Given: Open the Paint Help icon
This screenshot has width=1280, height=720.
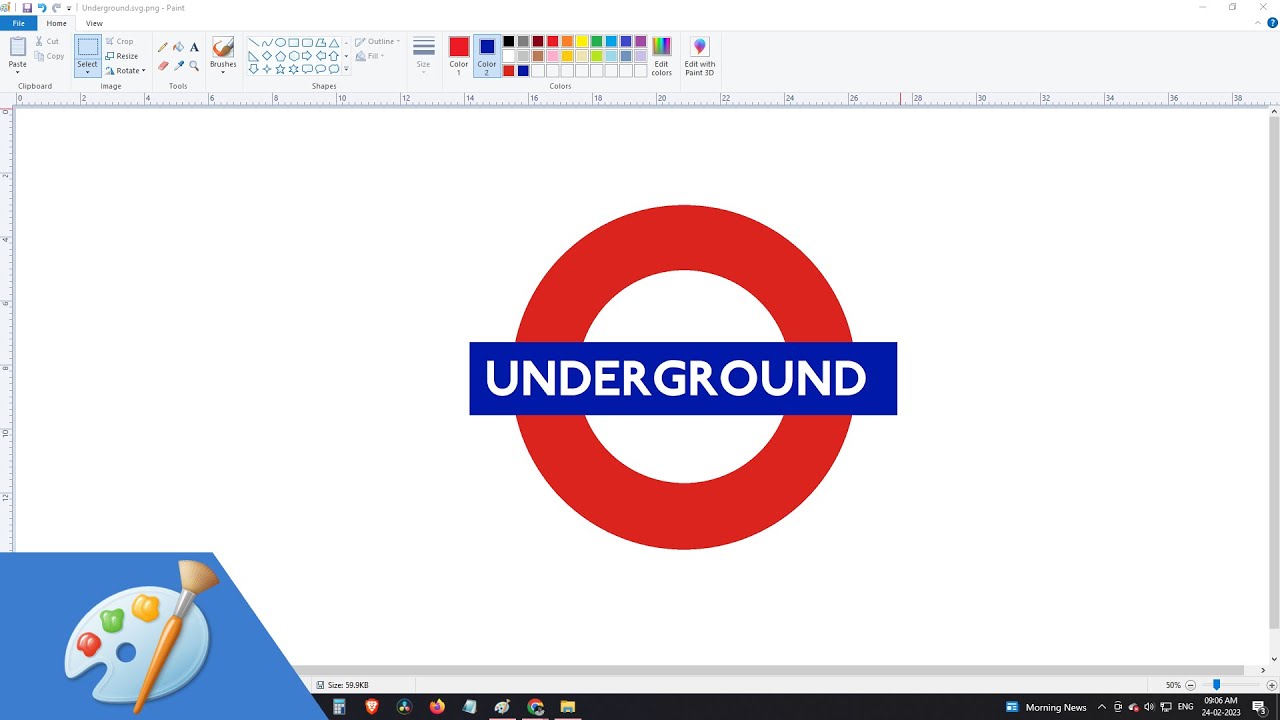Looking at the screenshot, I should 1273,23.
